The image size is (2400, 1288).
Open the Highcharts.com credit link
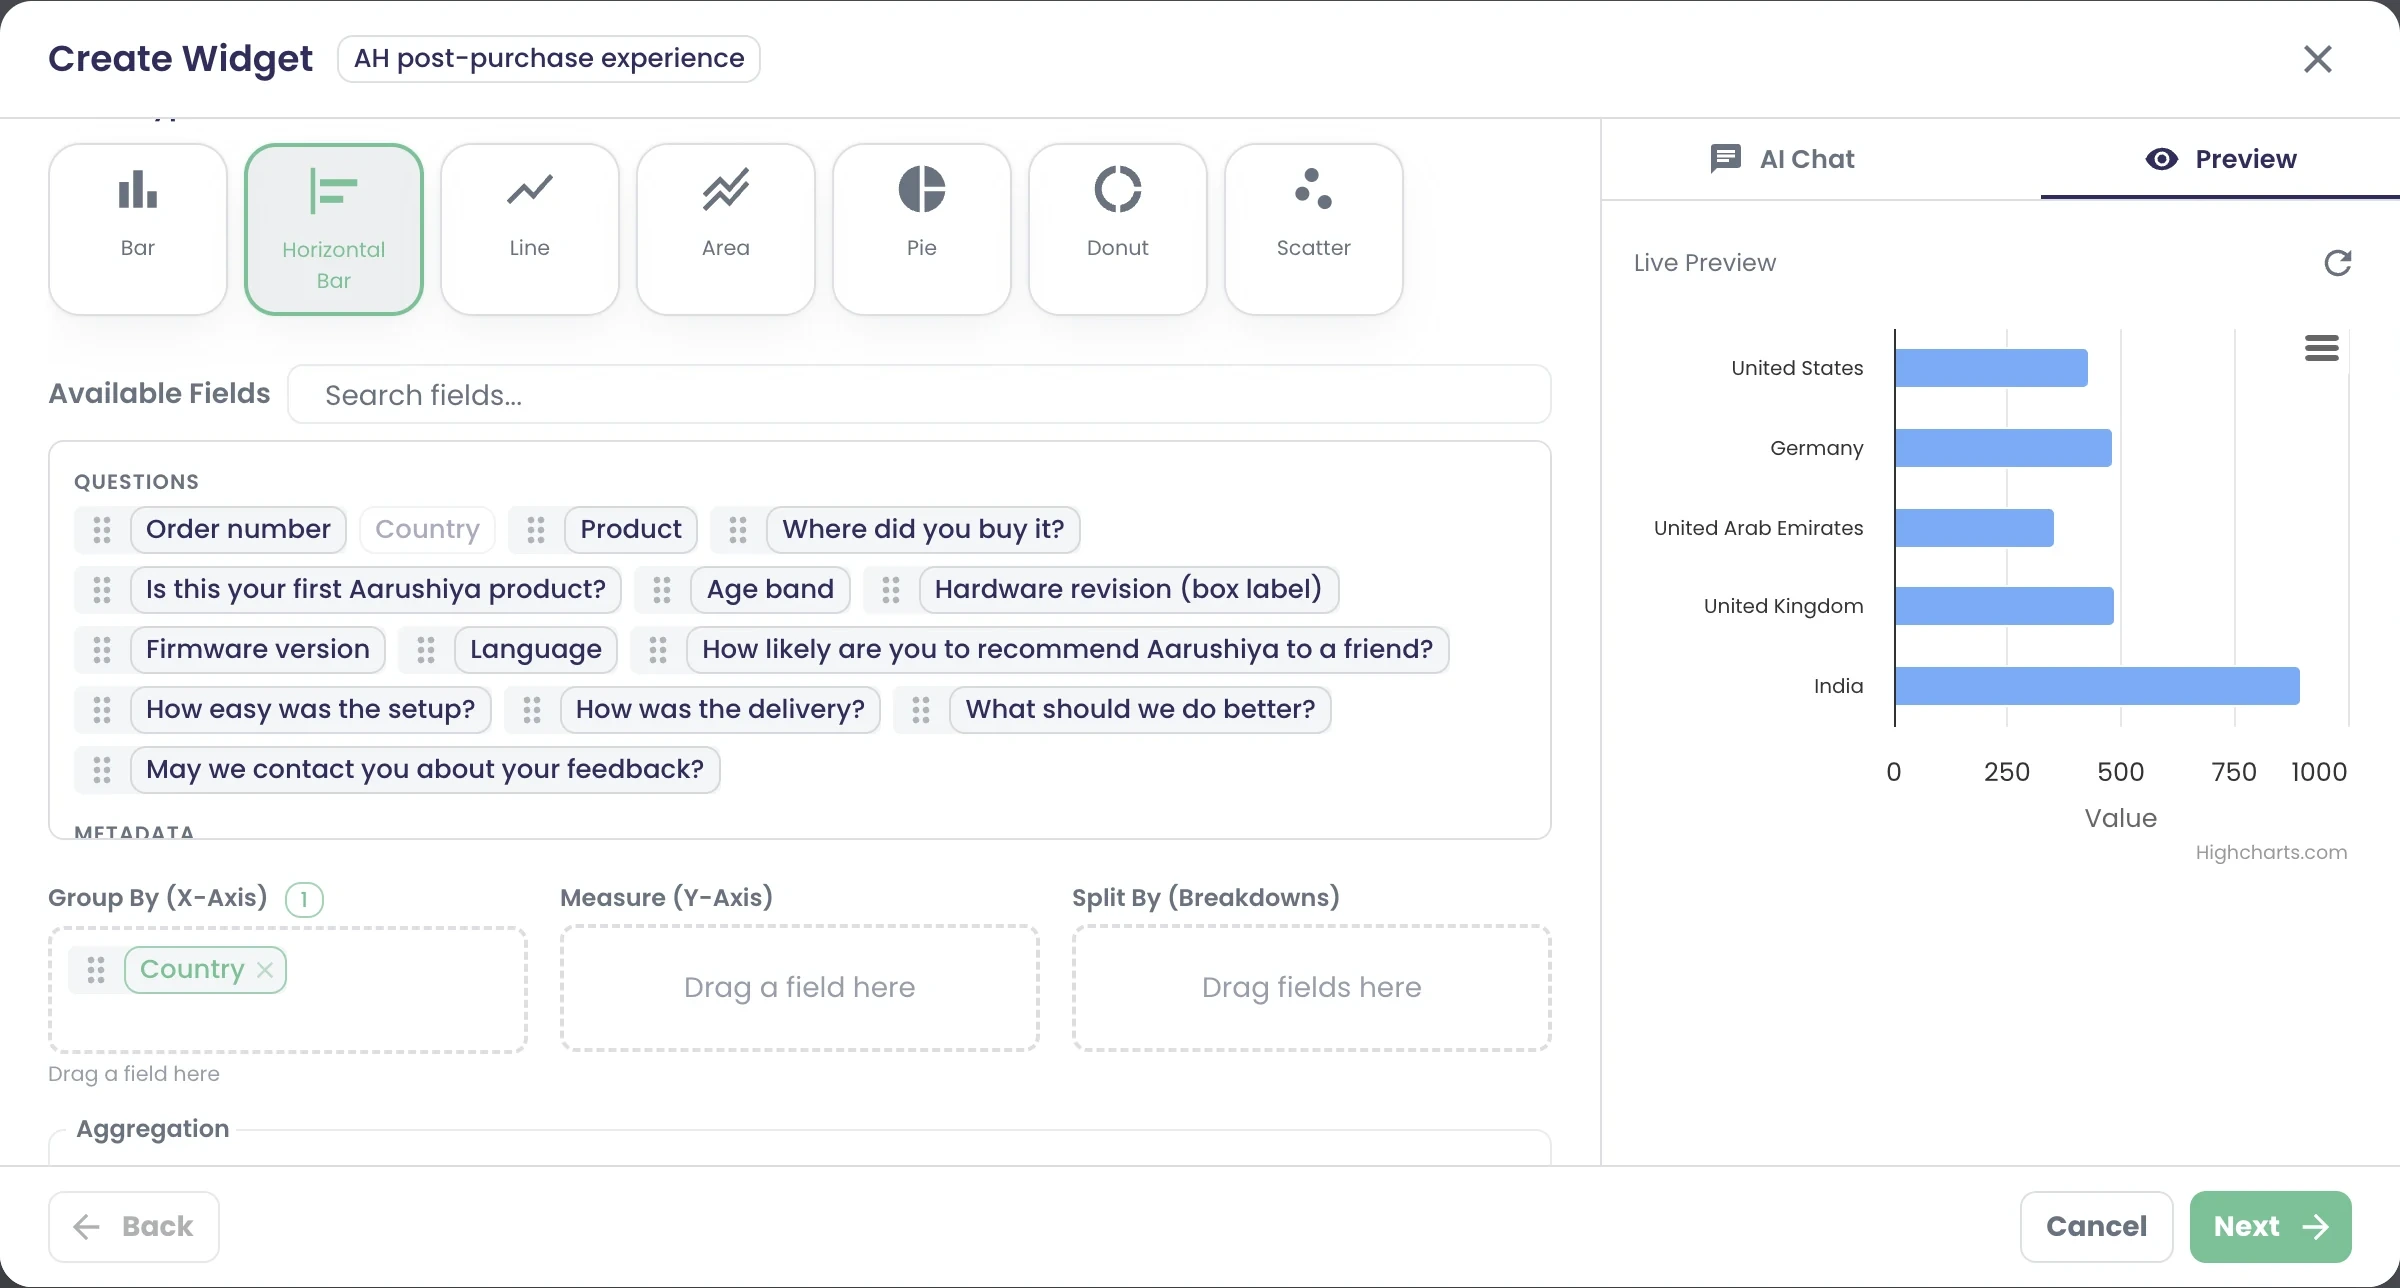[2271, 853]
